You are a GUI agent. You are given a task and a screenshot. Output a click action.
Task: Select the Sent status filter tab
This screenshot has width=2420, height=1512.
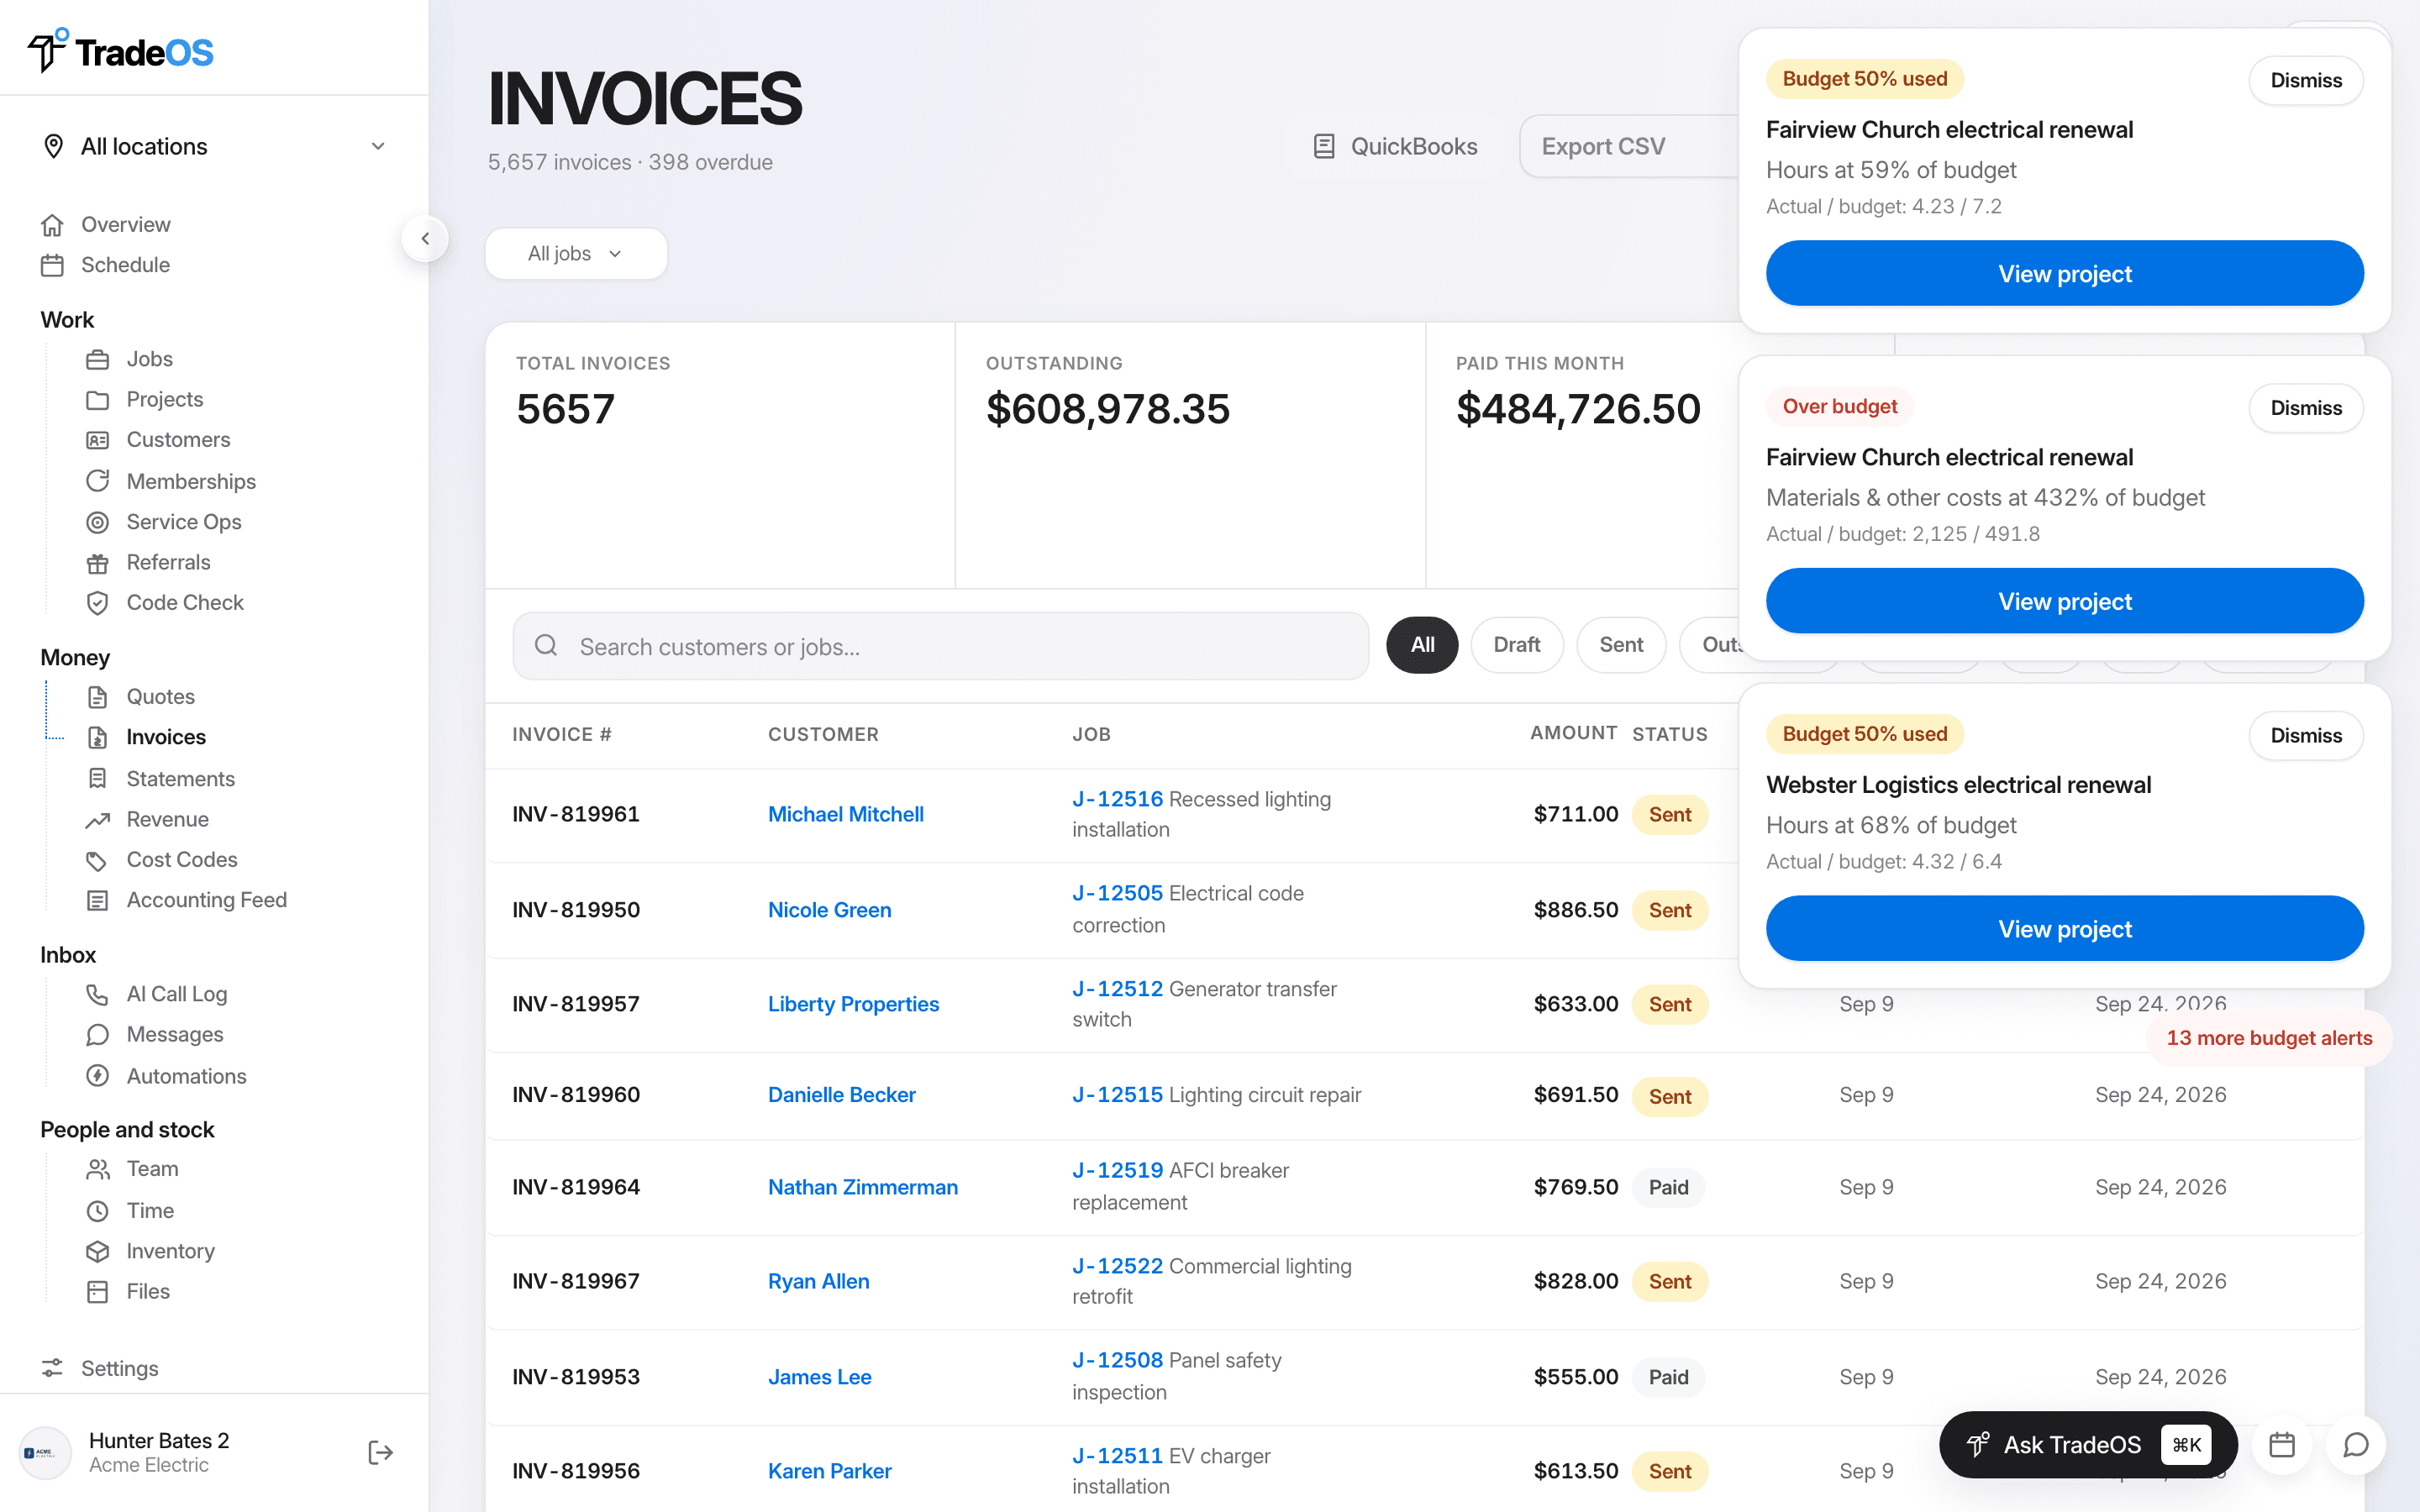click(x=1621, y=645)
